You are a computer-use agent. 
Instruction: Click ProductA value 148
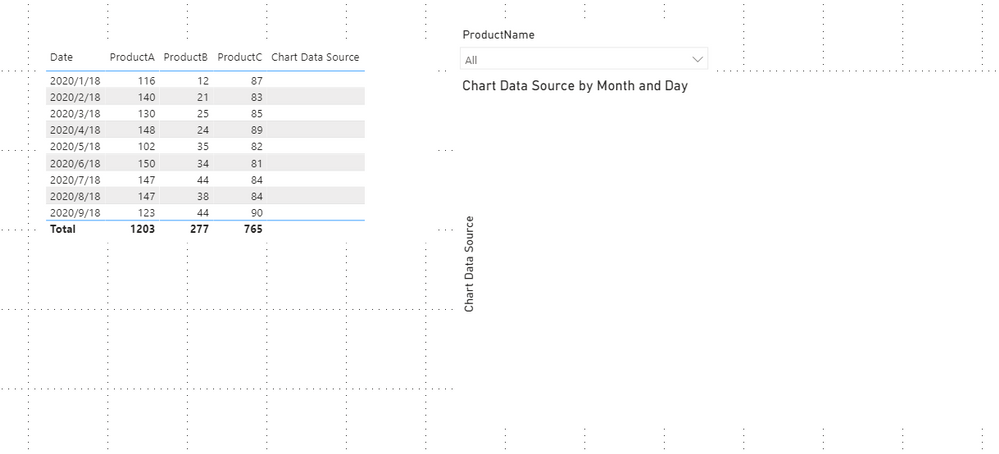tap(147, 131)
